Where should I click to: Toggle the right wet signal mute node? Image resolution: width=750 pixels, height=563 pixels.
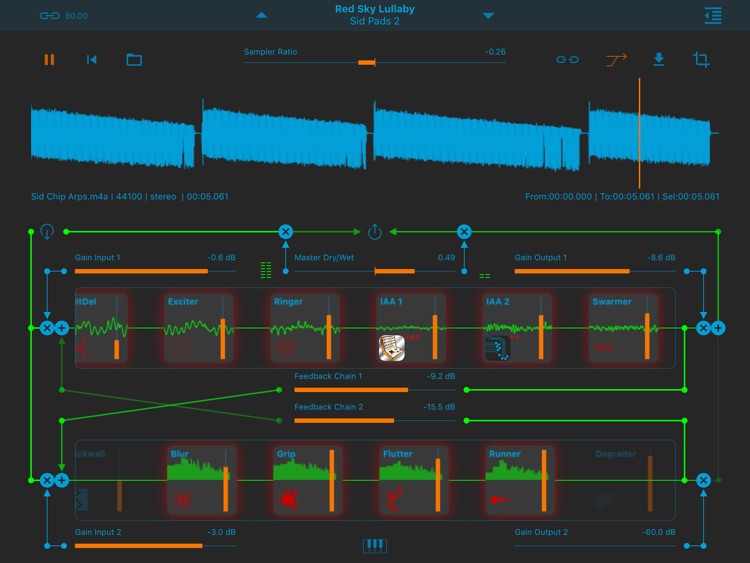click(x=464, y=232)
